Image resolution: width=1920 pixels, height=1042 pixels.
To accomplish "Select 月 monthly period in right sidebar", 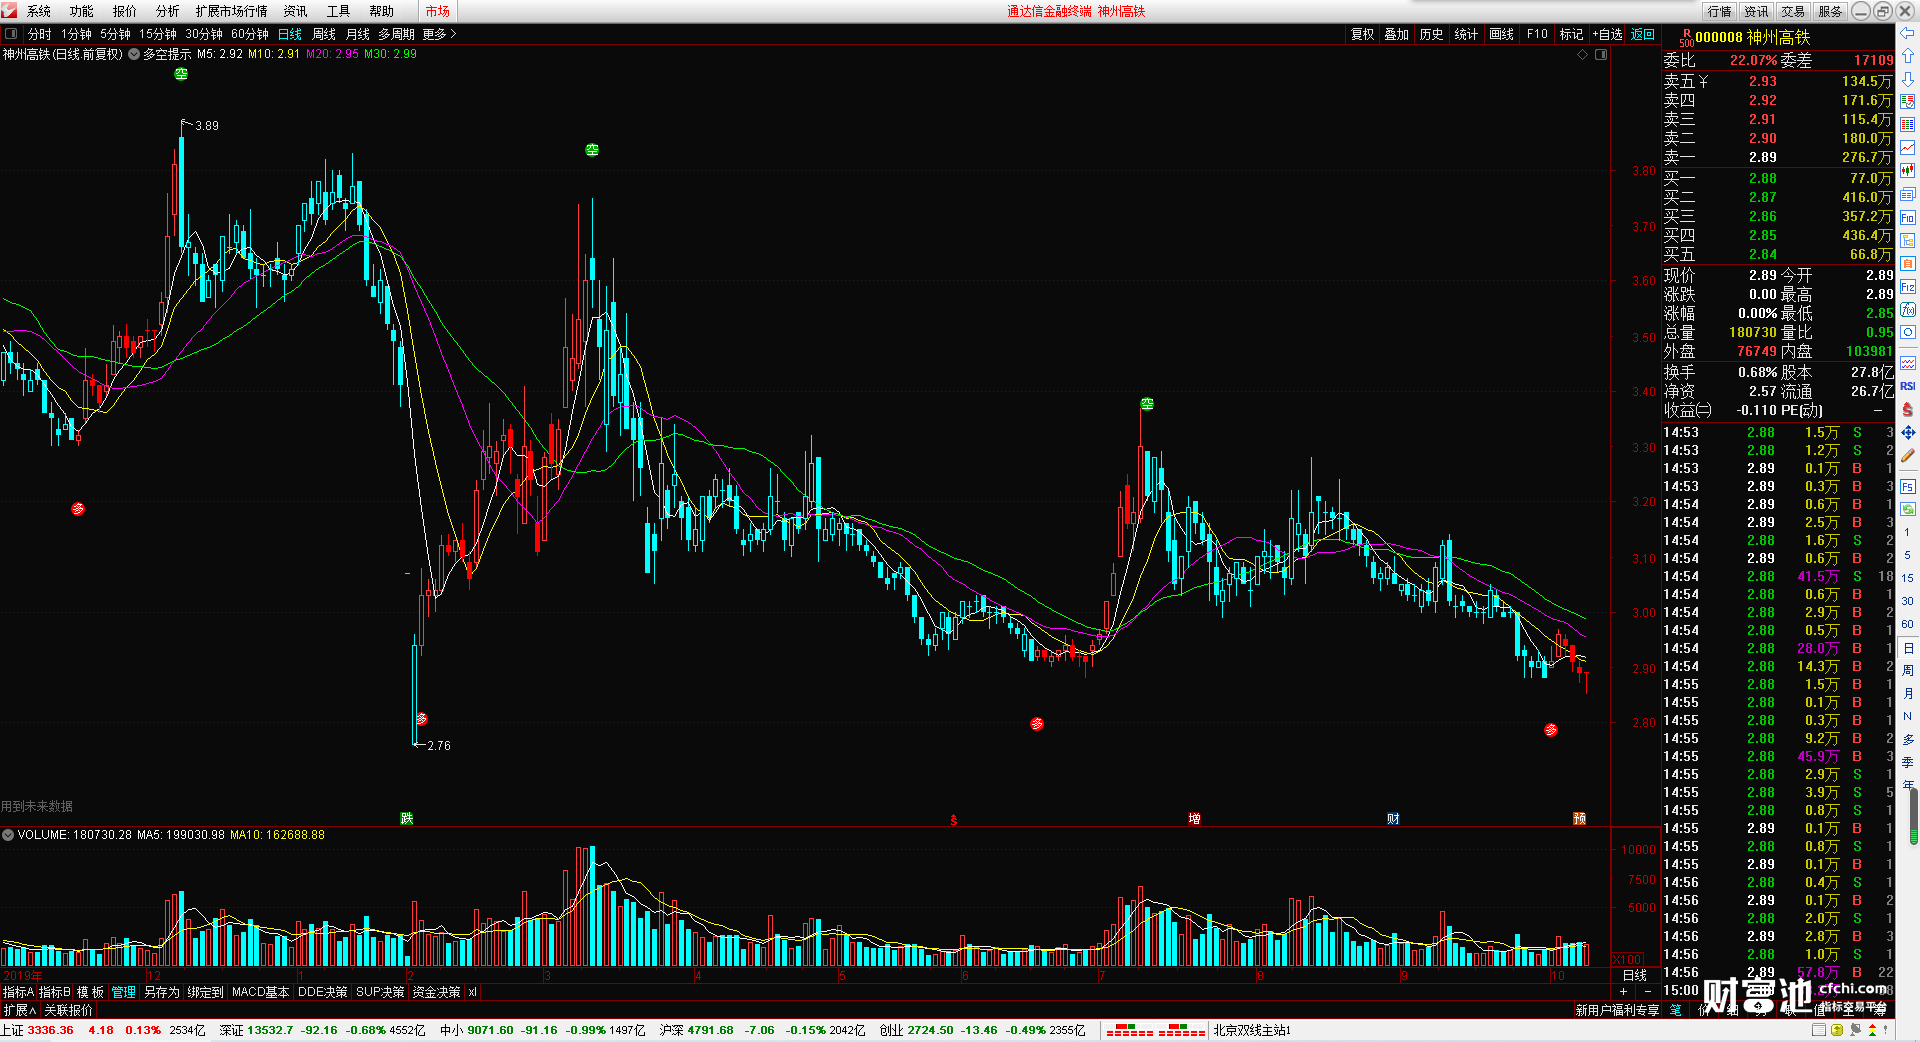I will tap(1907, 693).
